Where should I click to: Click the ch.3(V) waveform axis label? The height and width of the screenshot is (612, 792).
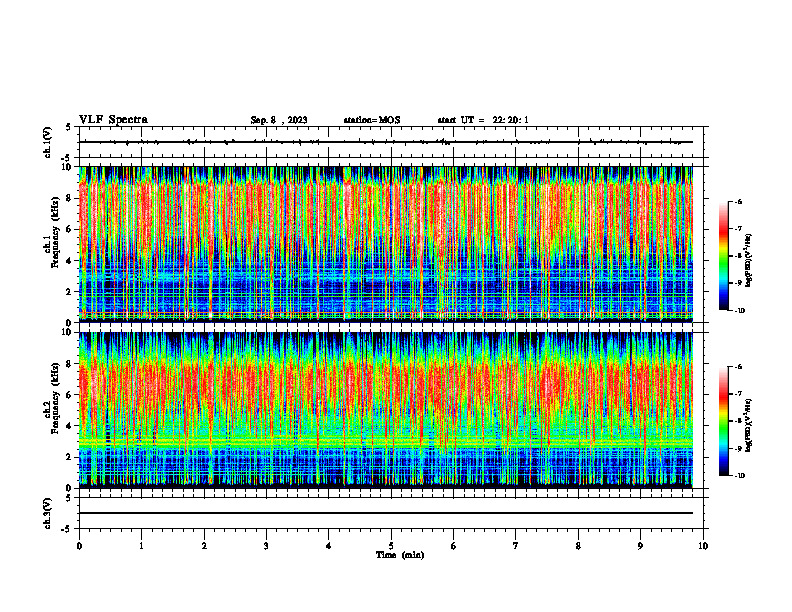(x=47, y=513)
